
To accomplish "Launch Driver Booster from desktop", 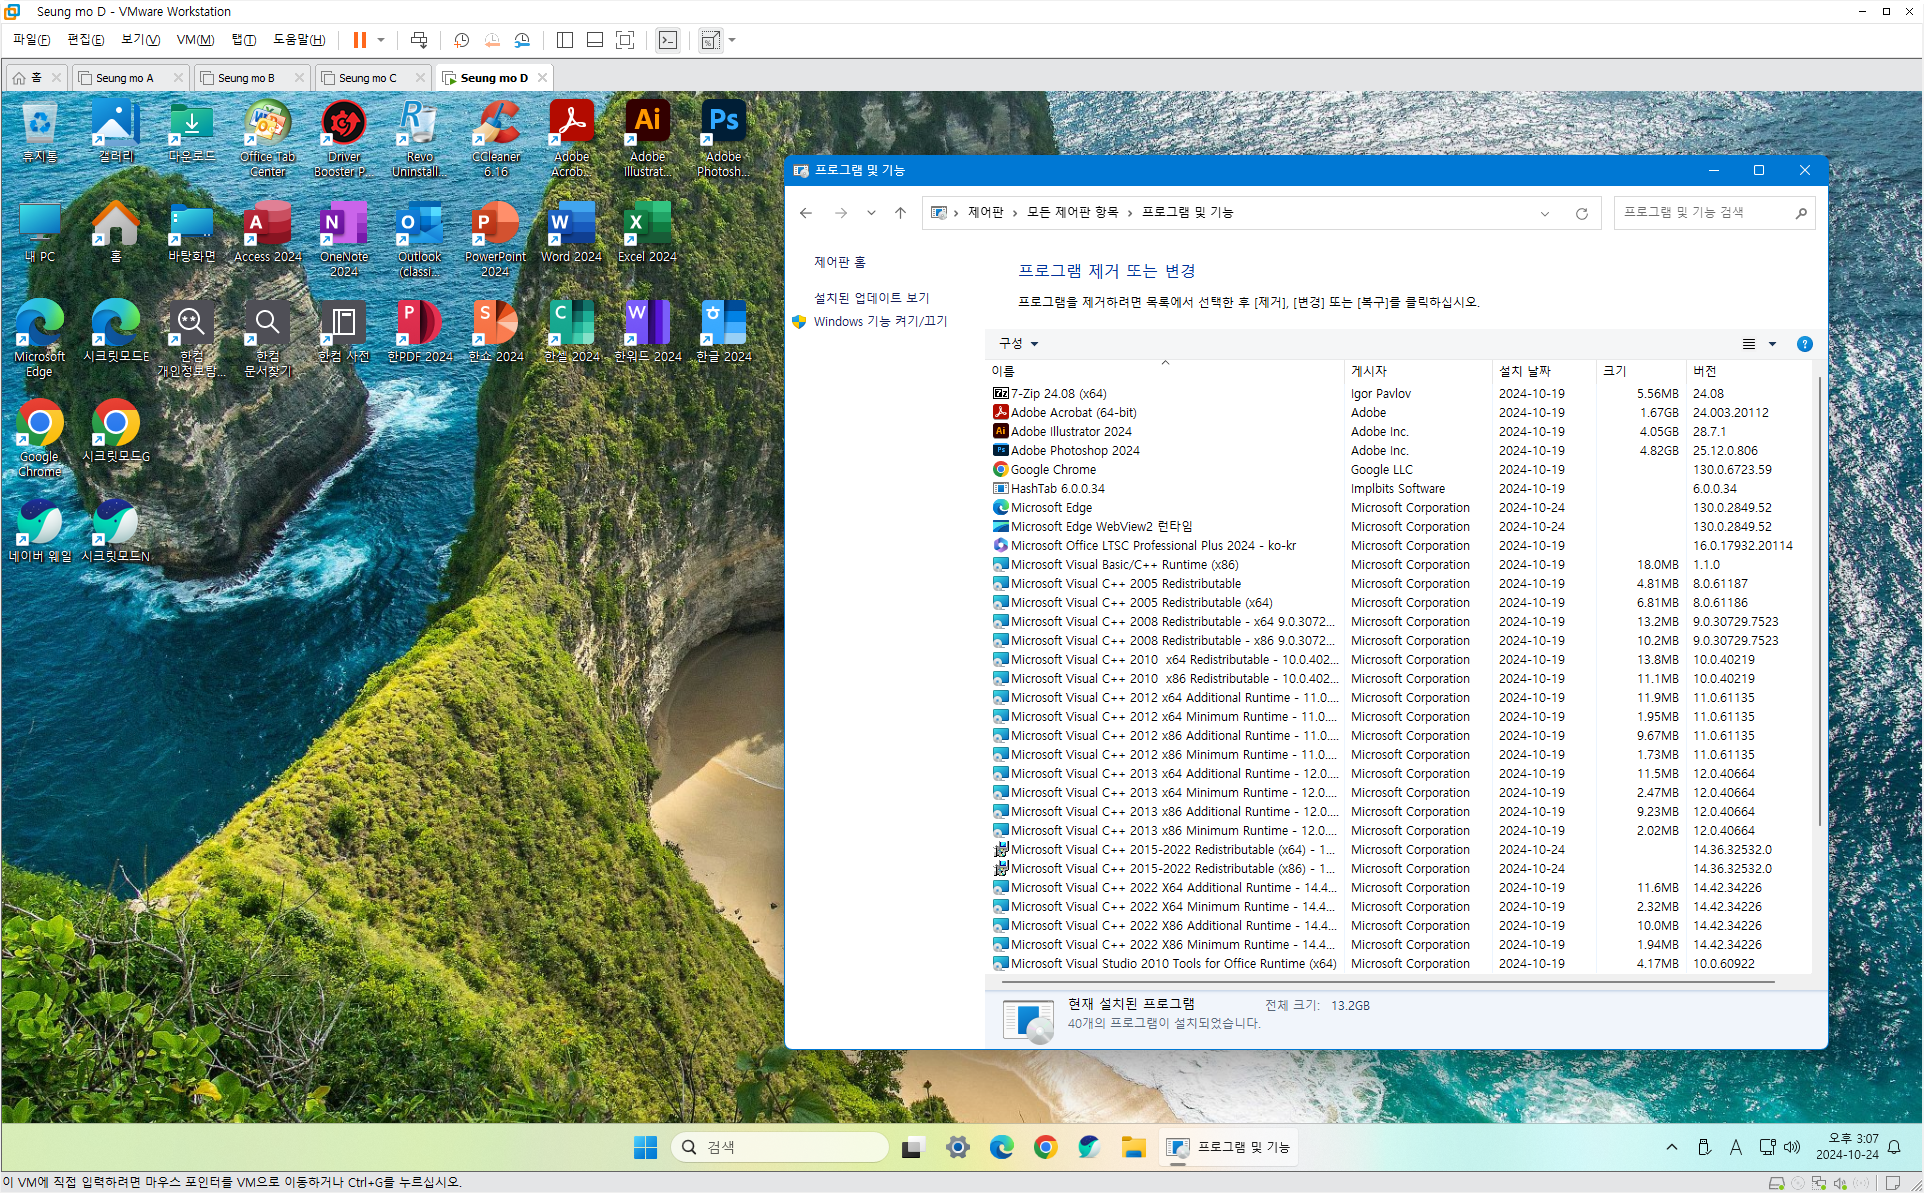I will (344, 138).
